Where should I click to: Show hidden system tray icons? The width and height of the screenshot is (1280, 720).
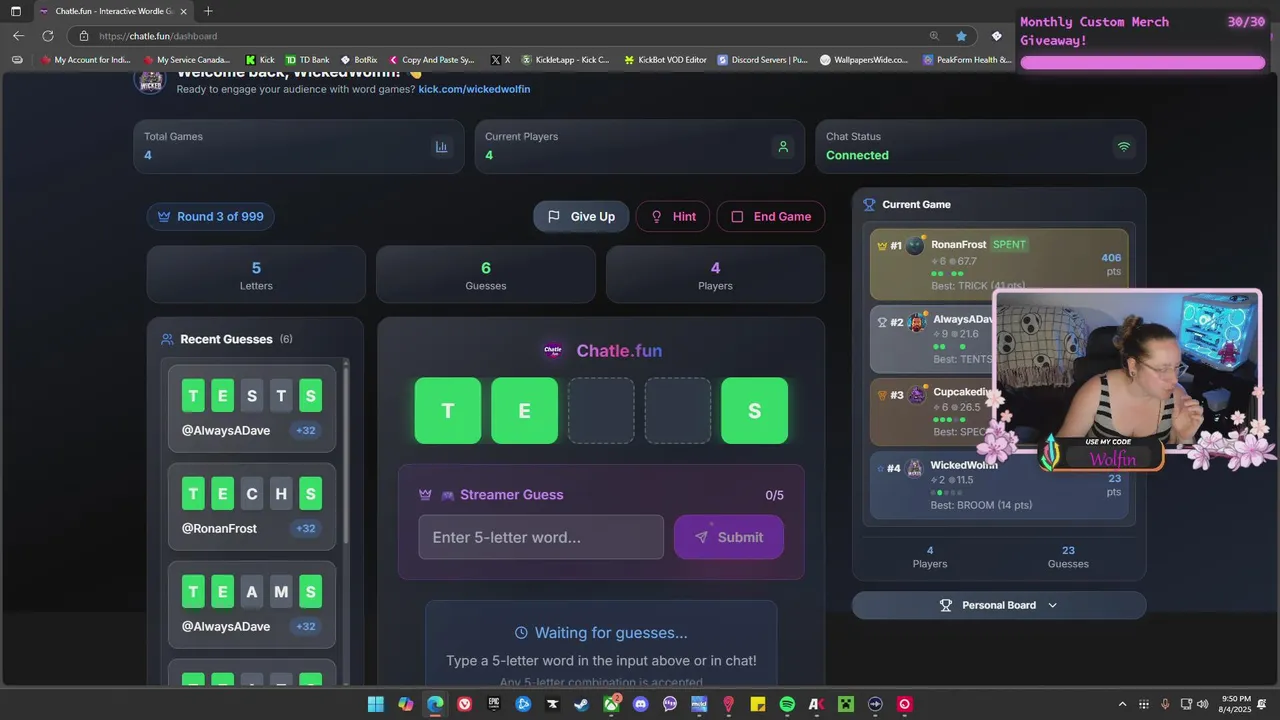point(1122,704)
